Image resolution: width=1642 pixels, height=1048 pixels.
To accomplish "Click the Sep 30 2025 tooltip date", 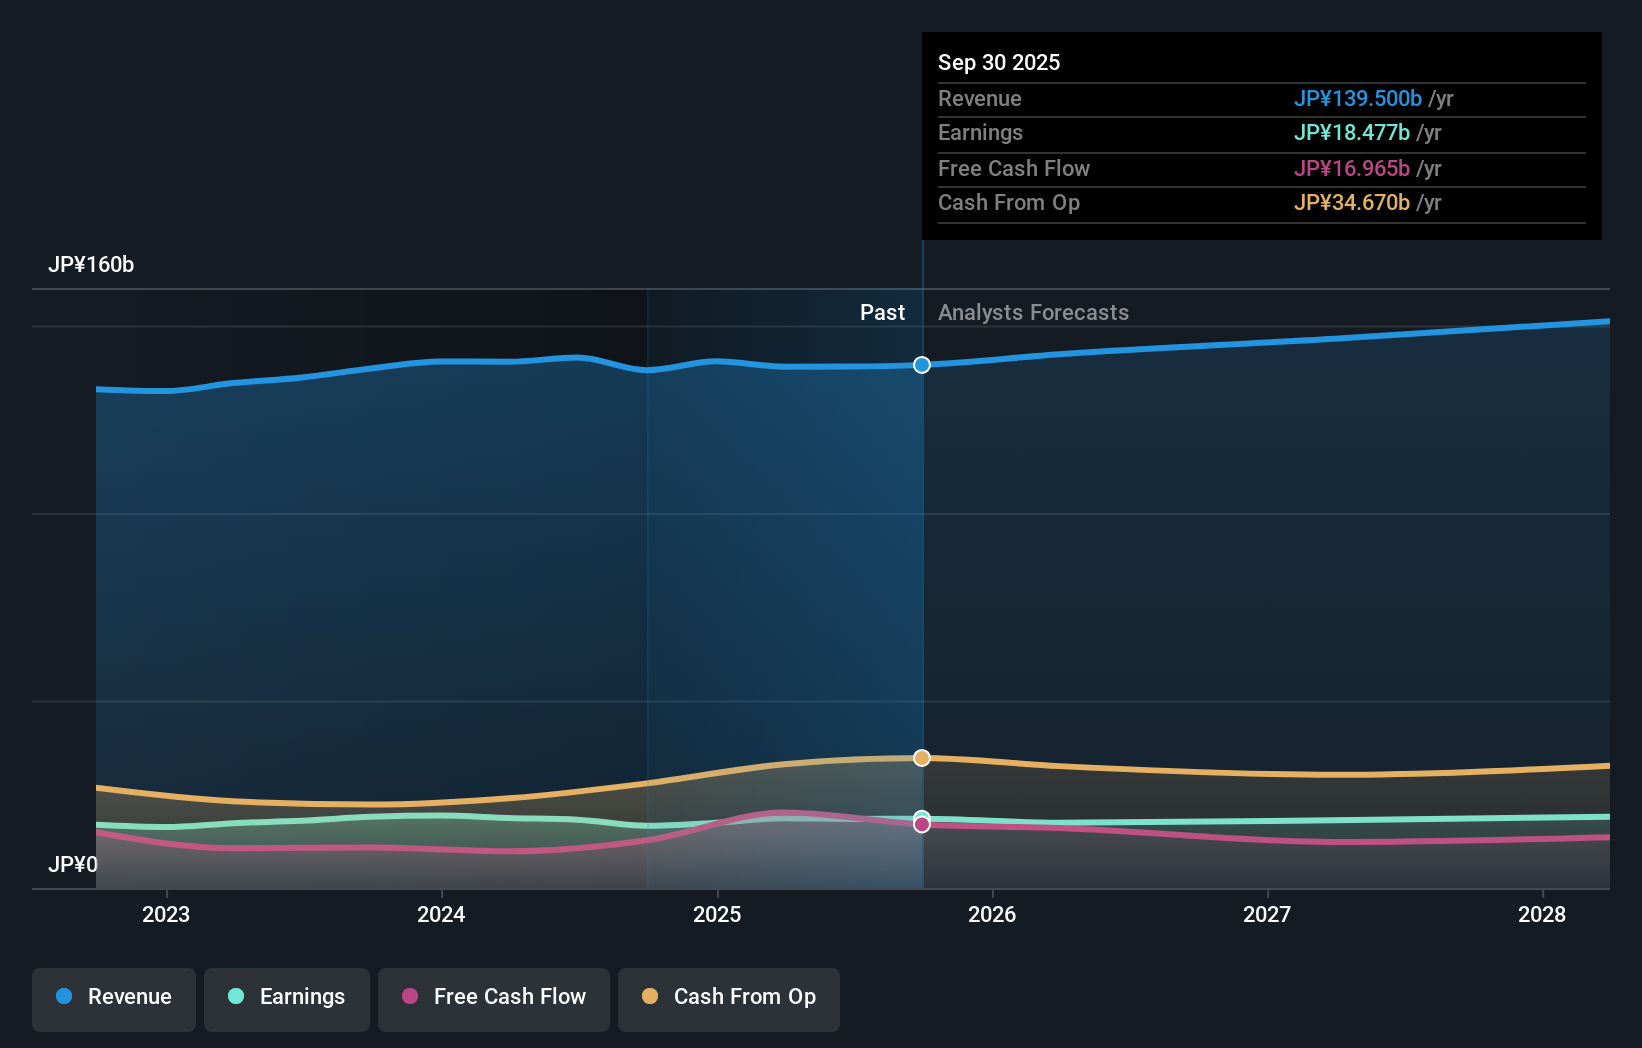I will click(x=999, y=62).
